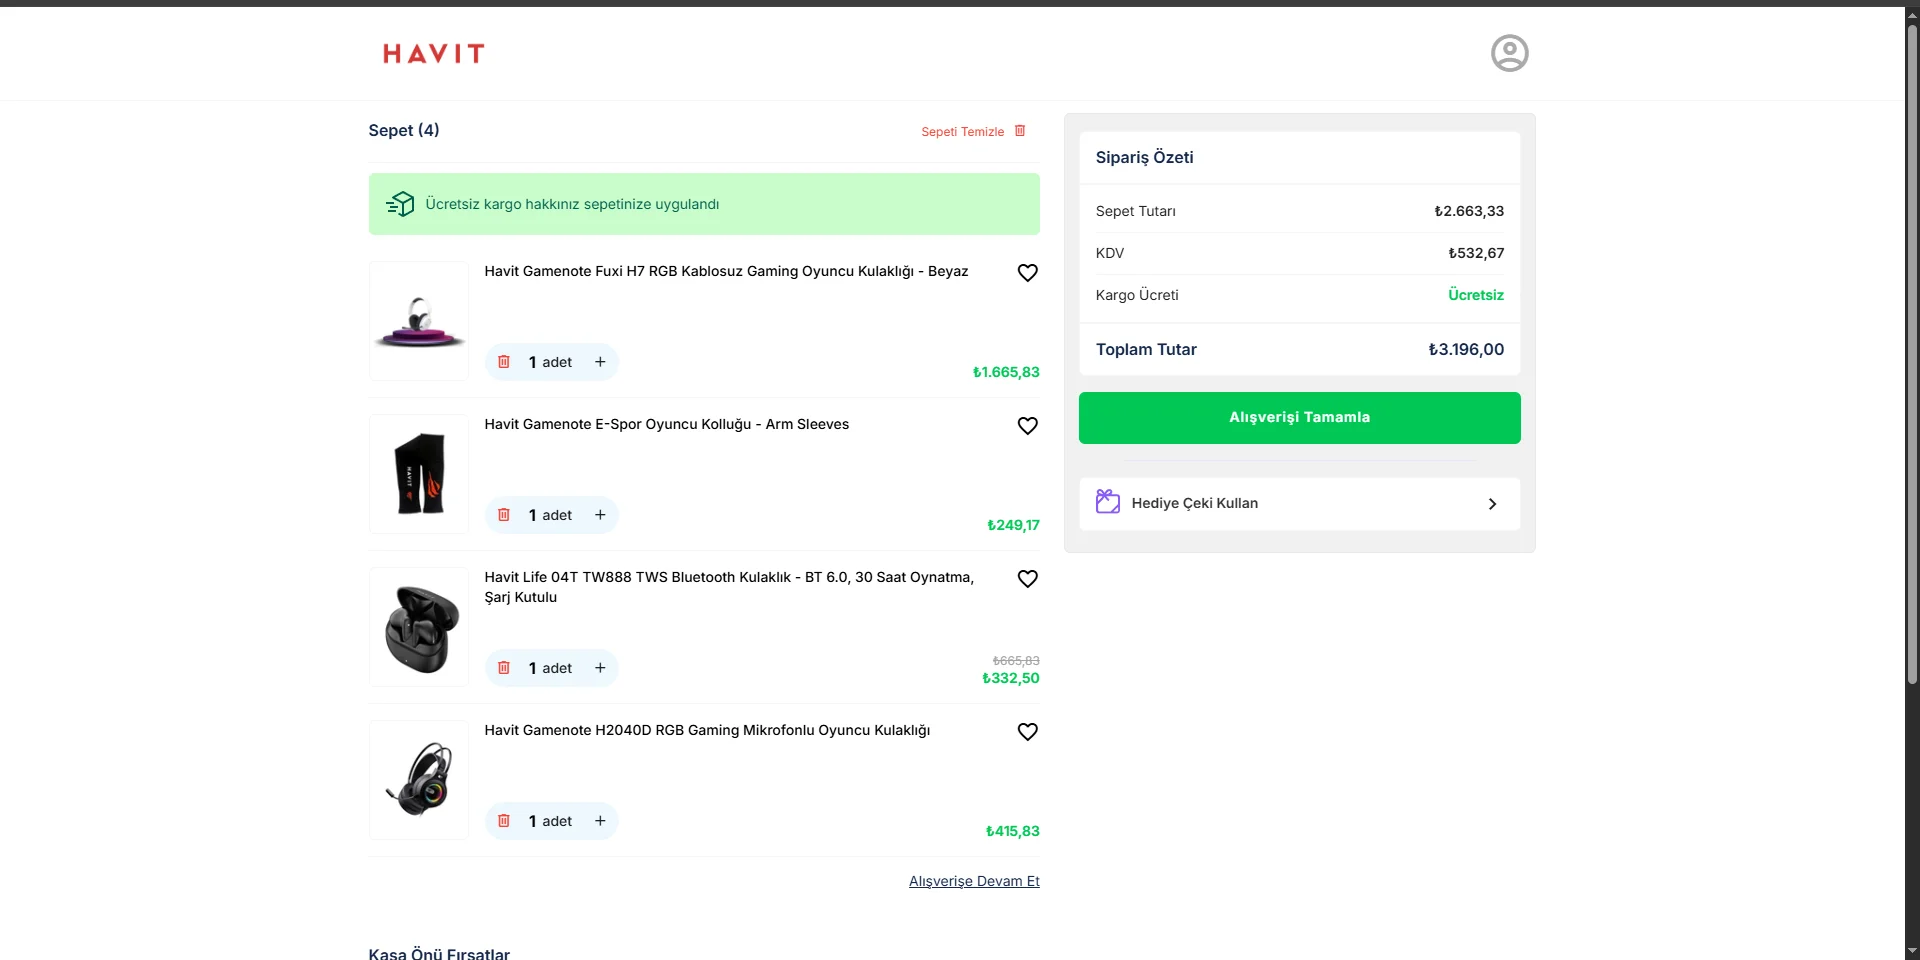The image size is (1920, 960).
Task: Delete the H2040D RGB headset from cart
Action: tap(504, 821)
